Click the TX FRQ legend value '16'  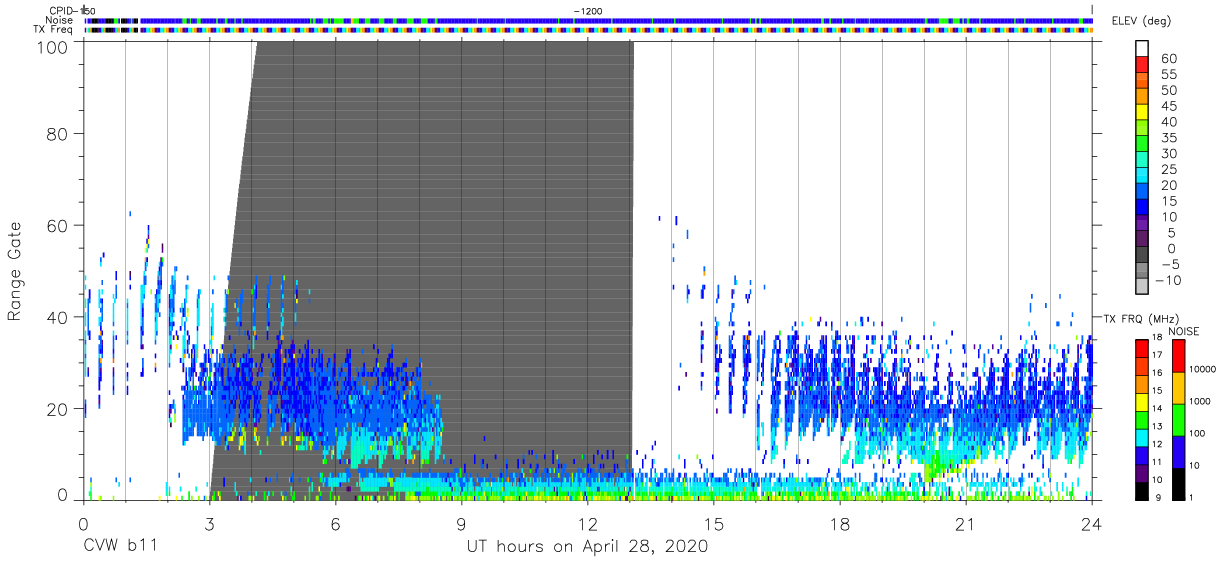(1157, 373)
